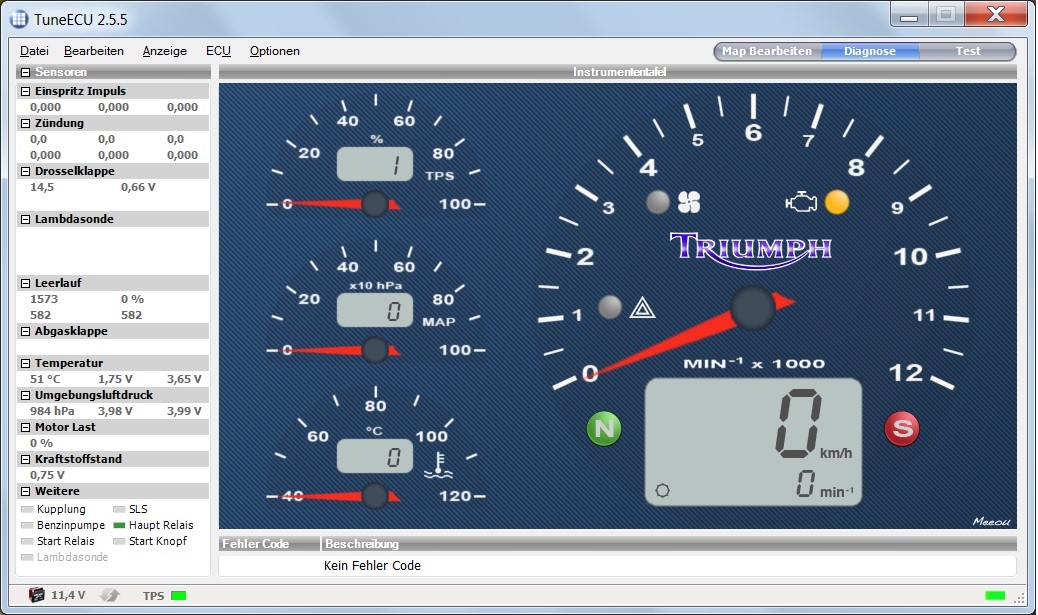Collapse the Lambdasonde section
This screenshot has height=615, width=1038.
coord(25,219)
